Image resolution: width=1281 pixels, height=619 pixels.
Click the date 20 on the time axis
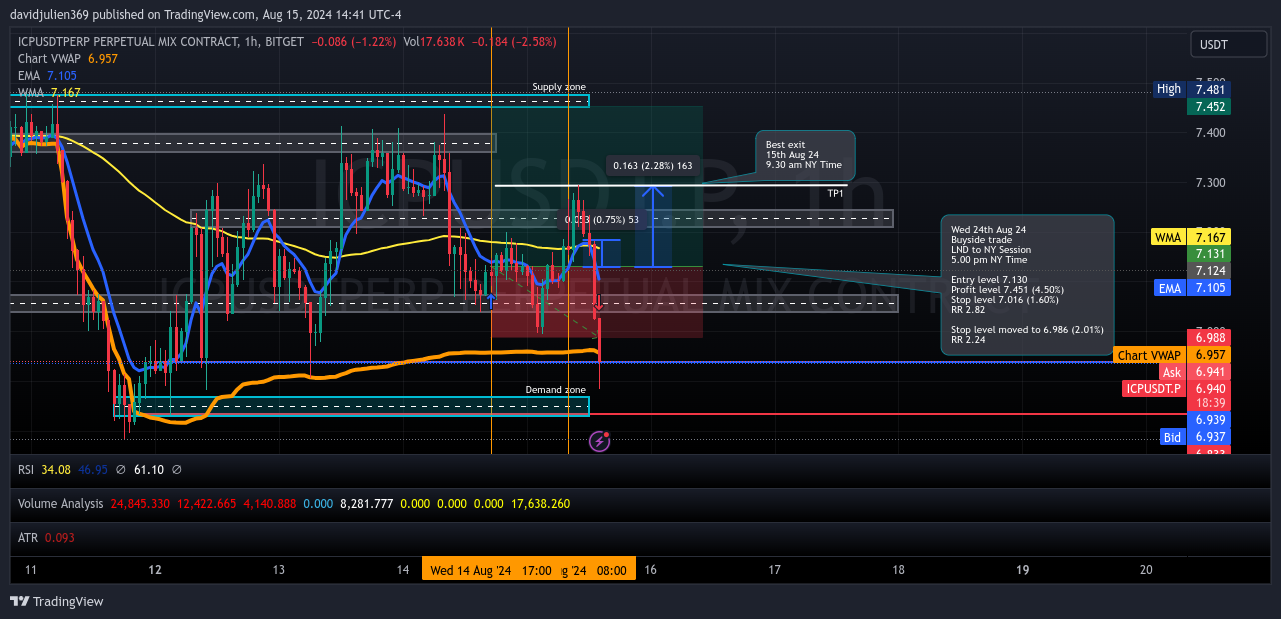point(1146,569)
